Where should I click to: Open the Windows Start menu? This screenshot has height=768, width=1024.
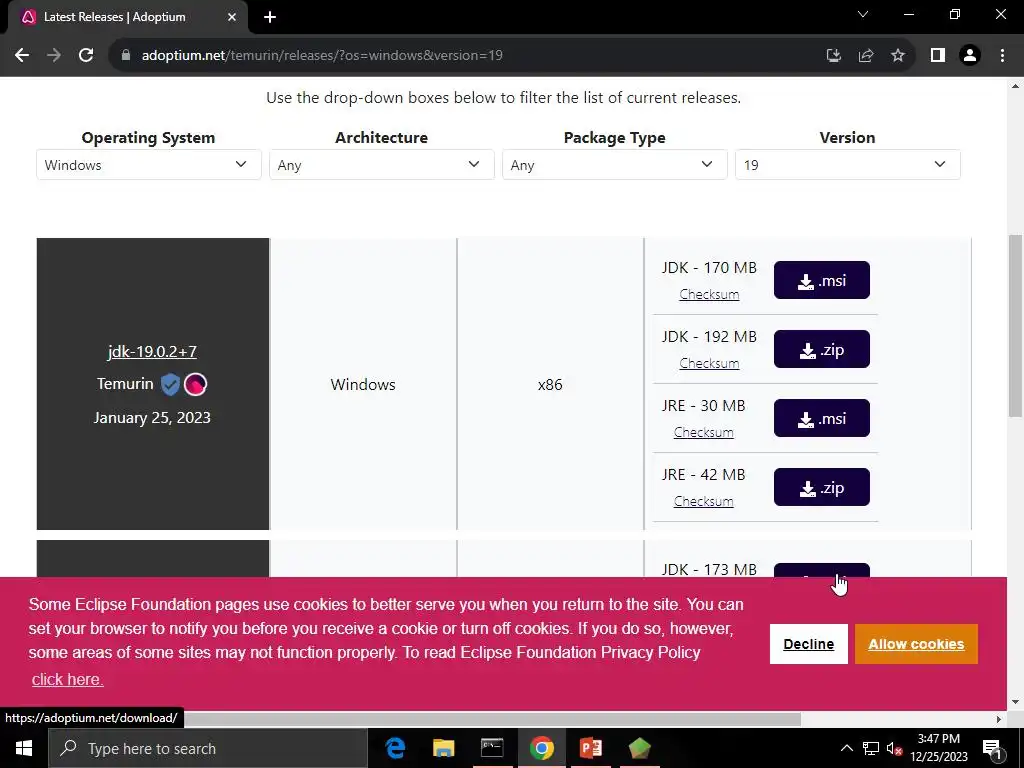(x=24, y=748)
